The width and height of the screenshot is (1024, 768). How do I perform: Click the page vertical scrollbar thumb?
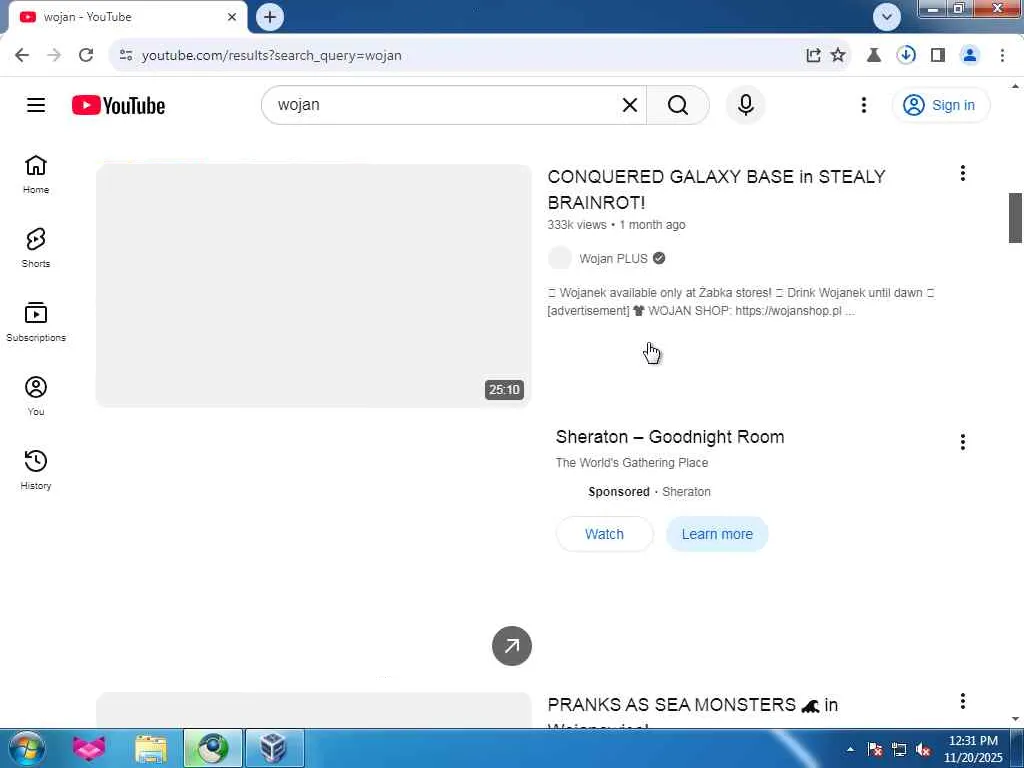1015,218
